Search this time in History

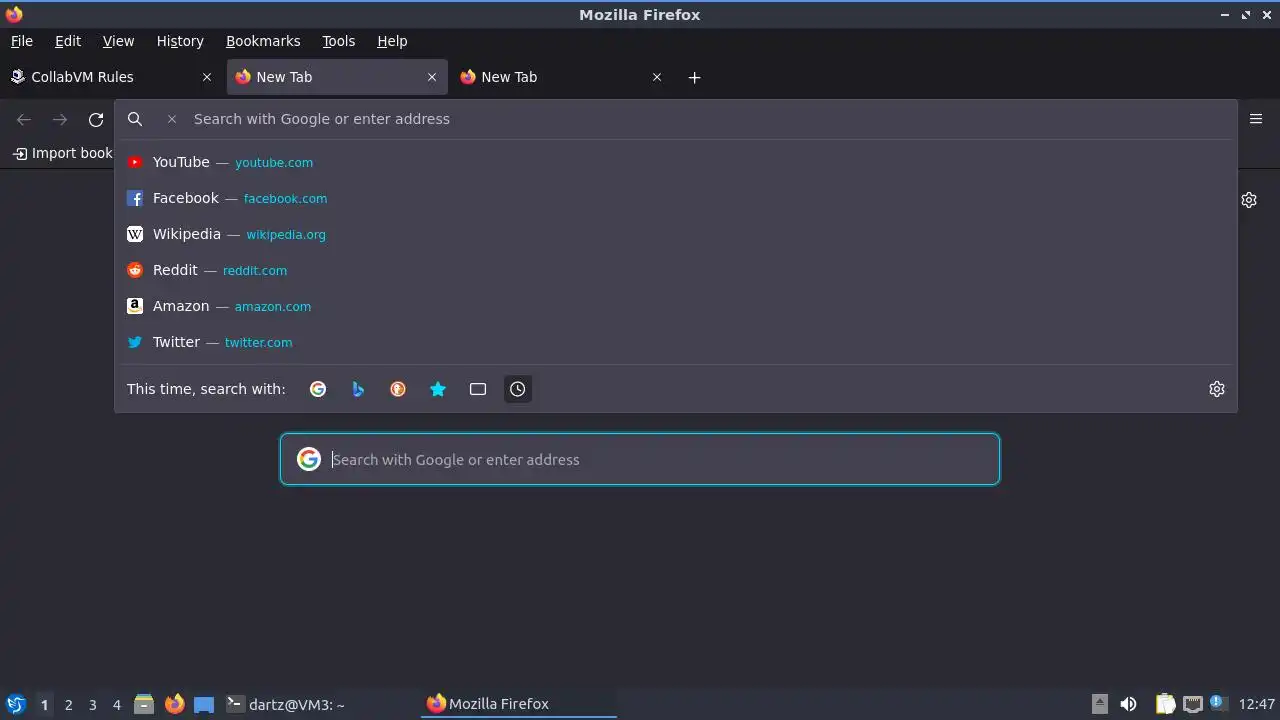point(518,389)
